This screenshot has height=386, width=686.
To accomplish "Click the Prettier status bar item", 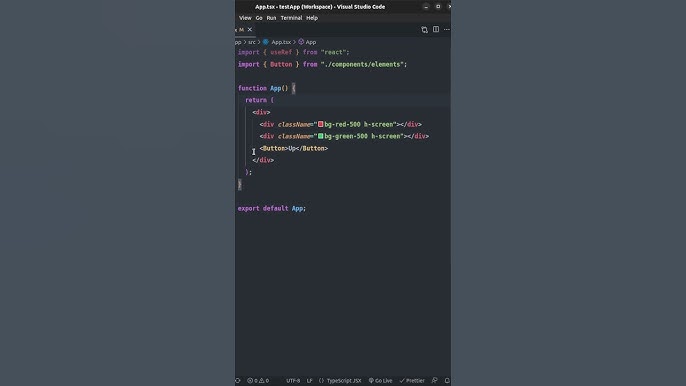I will tap(412, 381).
